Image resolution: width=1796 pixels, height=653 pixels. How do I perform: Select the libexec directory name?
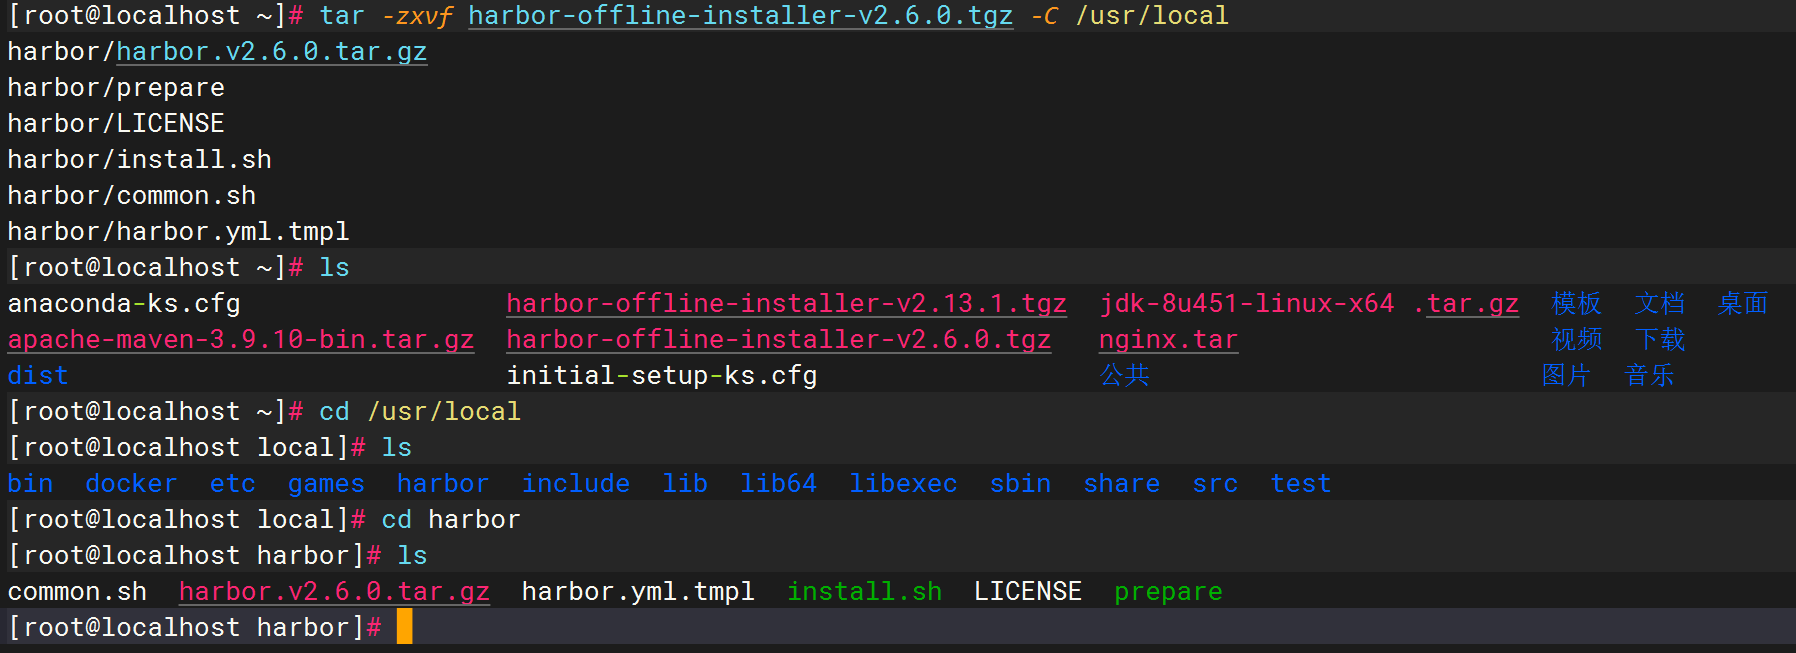903,483
